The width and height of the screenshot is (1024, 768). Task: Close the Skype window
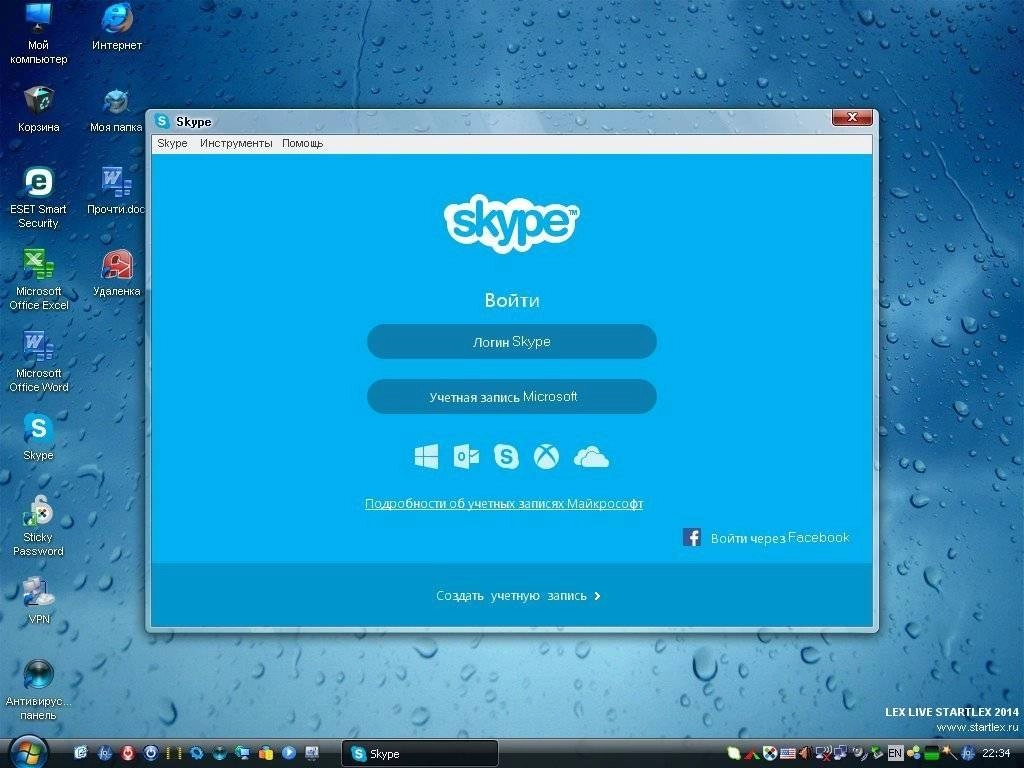pyautogui.click(x=852, y=118)
